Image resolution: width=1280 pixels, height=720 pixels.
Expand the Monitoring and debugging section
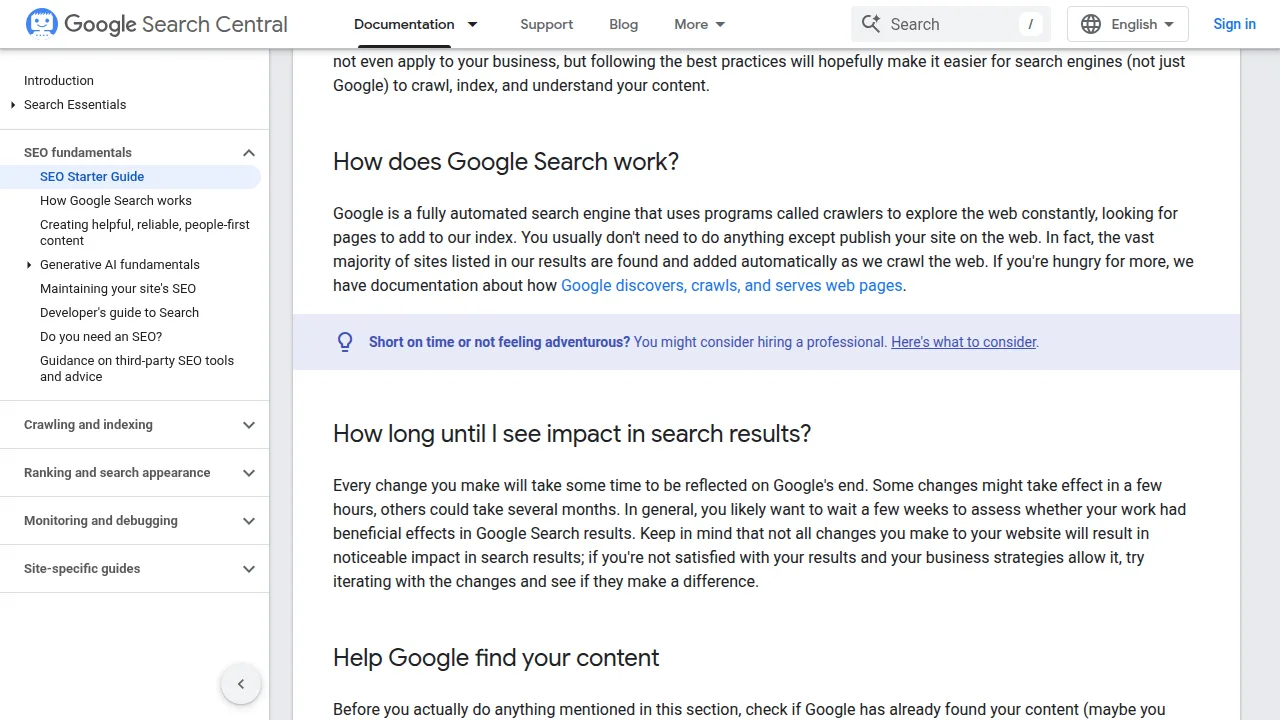coord(249,520)
